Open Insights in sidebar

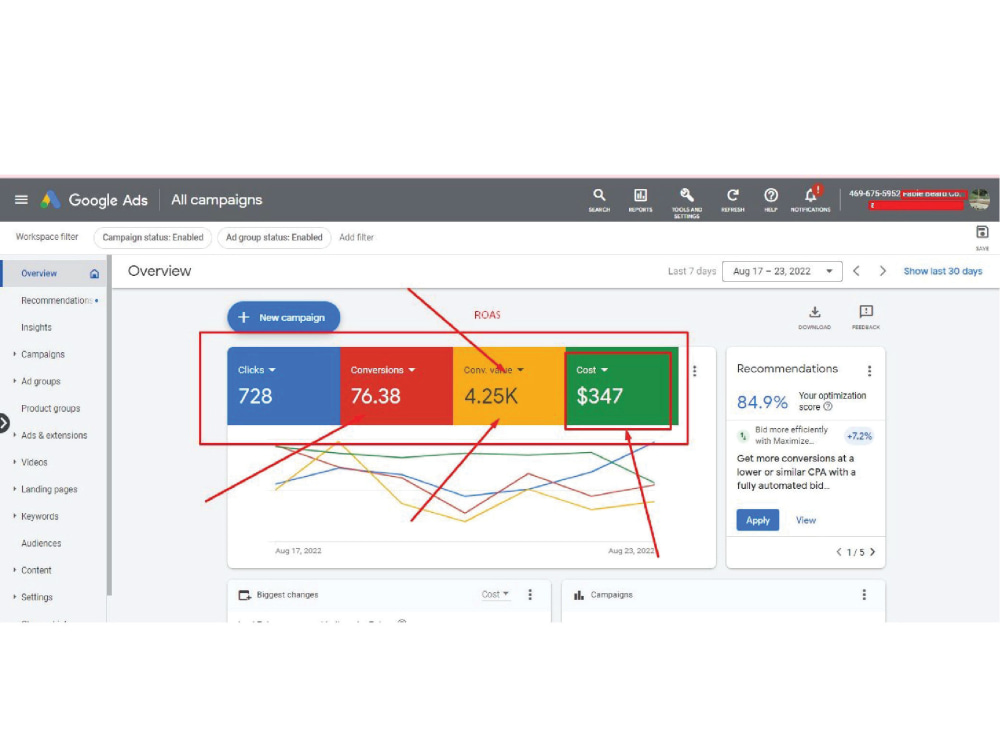coord(36,327)
